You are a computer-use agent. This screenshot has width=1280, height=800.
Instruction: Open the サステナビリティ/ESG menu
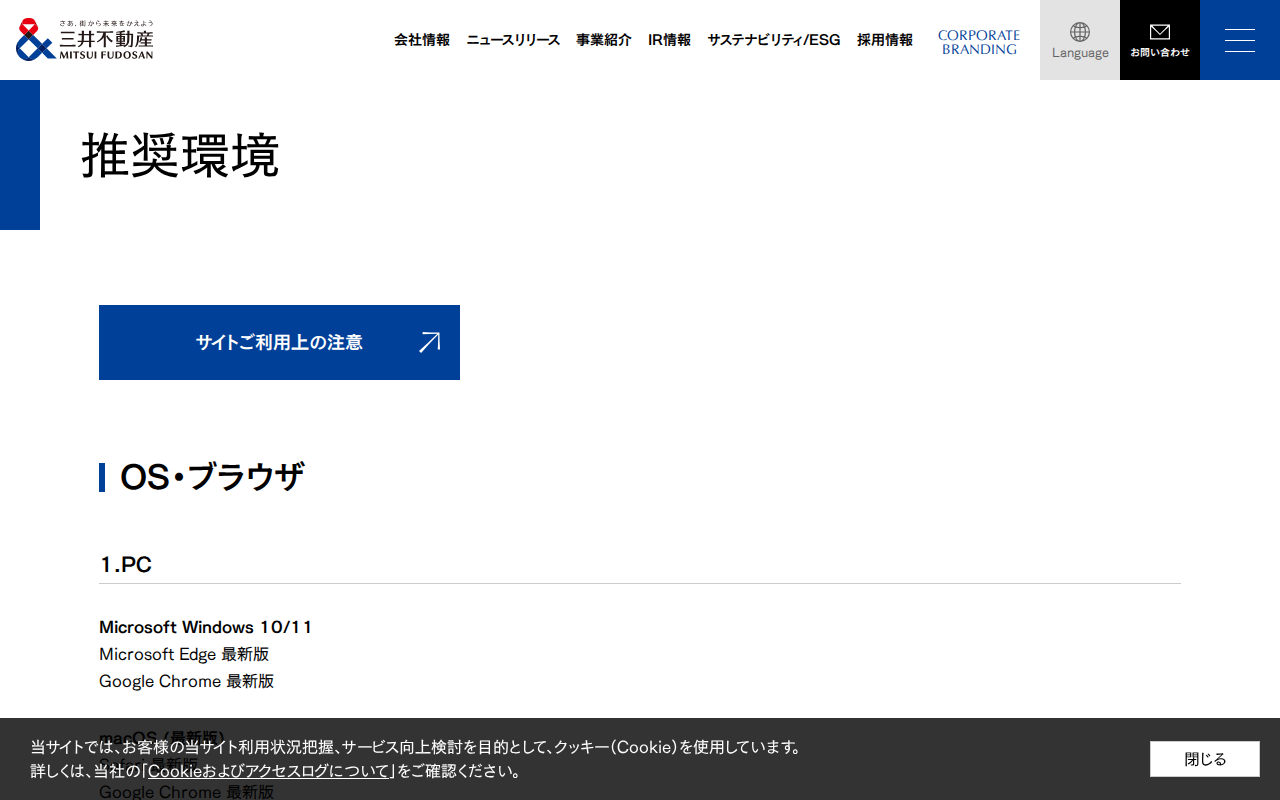point(774,40)
